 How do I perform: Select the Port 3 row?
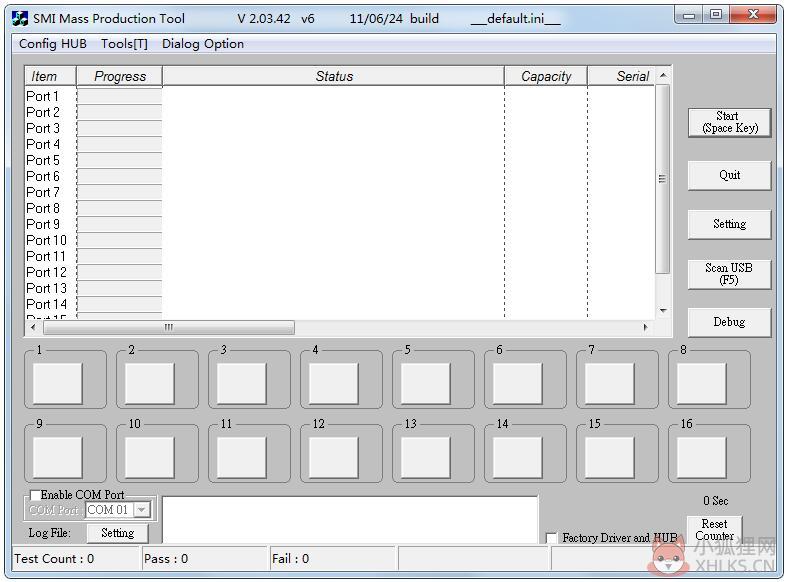coord(339,128)
